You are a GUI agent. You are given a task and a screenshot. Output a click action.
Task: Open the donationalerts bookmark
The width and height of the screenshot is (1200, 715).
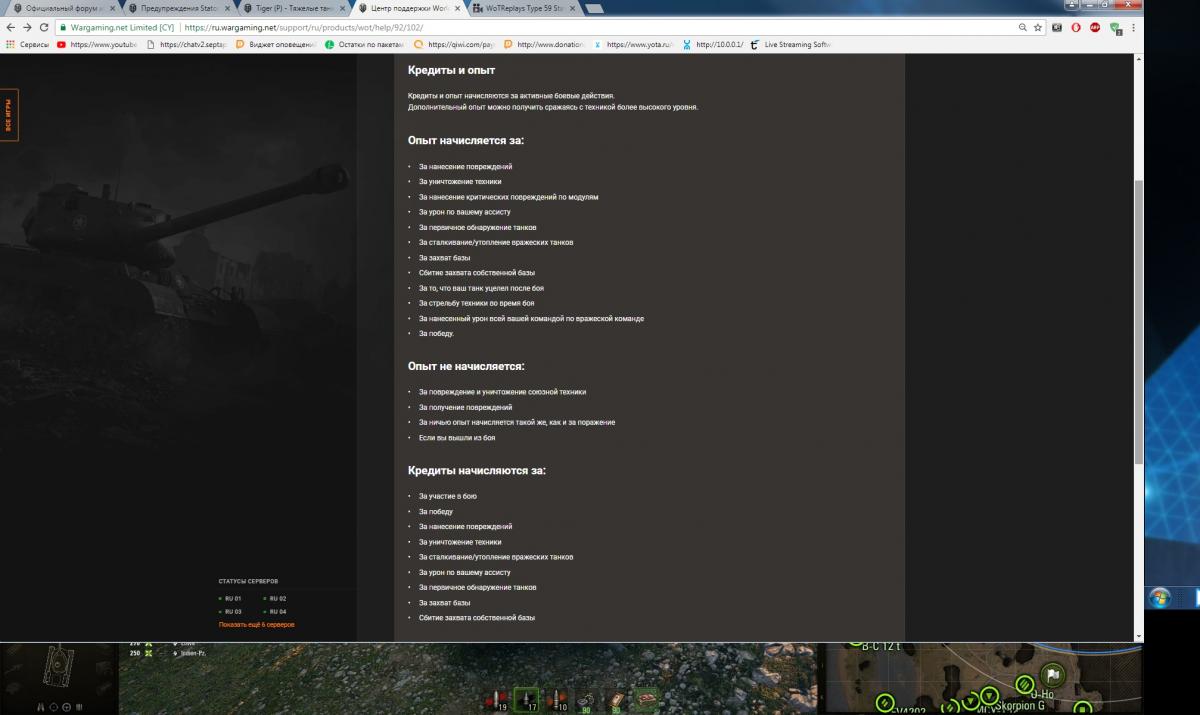point(544,45)
